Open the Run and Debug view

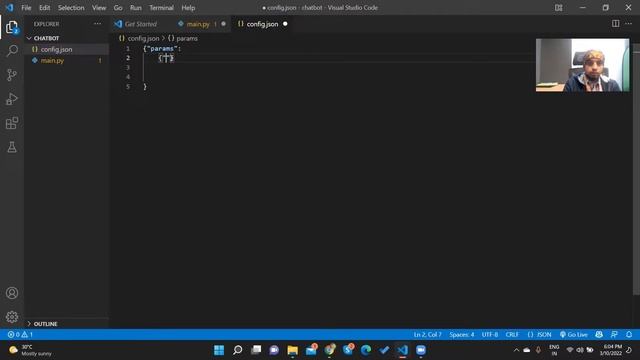(12, 99)
